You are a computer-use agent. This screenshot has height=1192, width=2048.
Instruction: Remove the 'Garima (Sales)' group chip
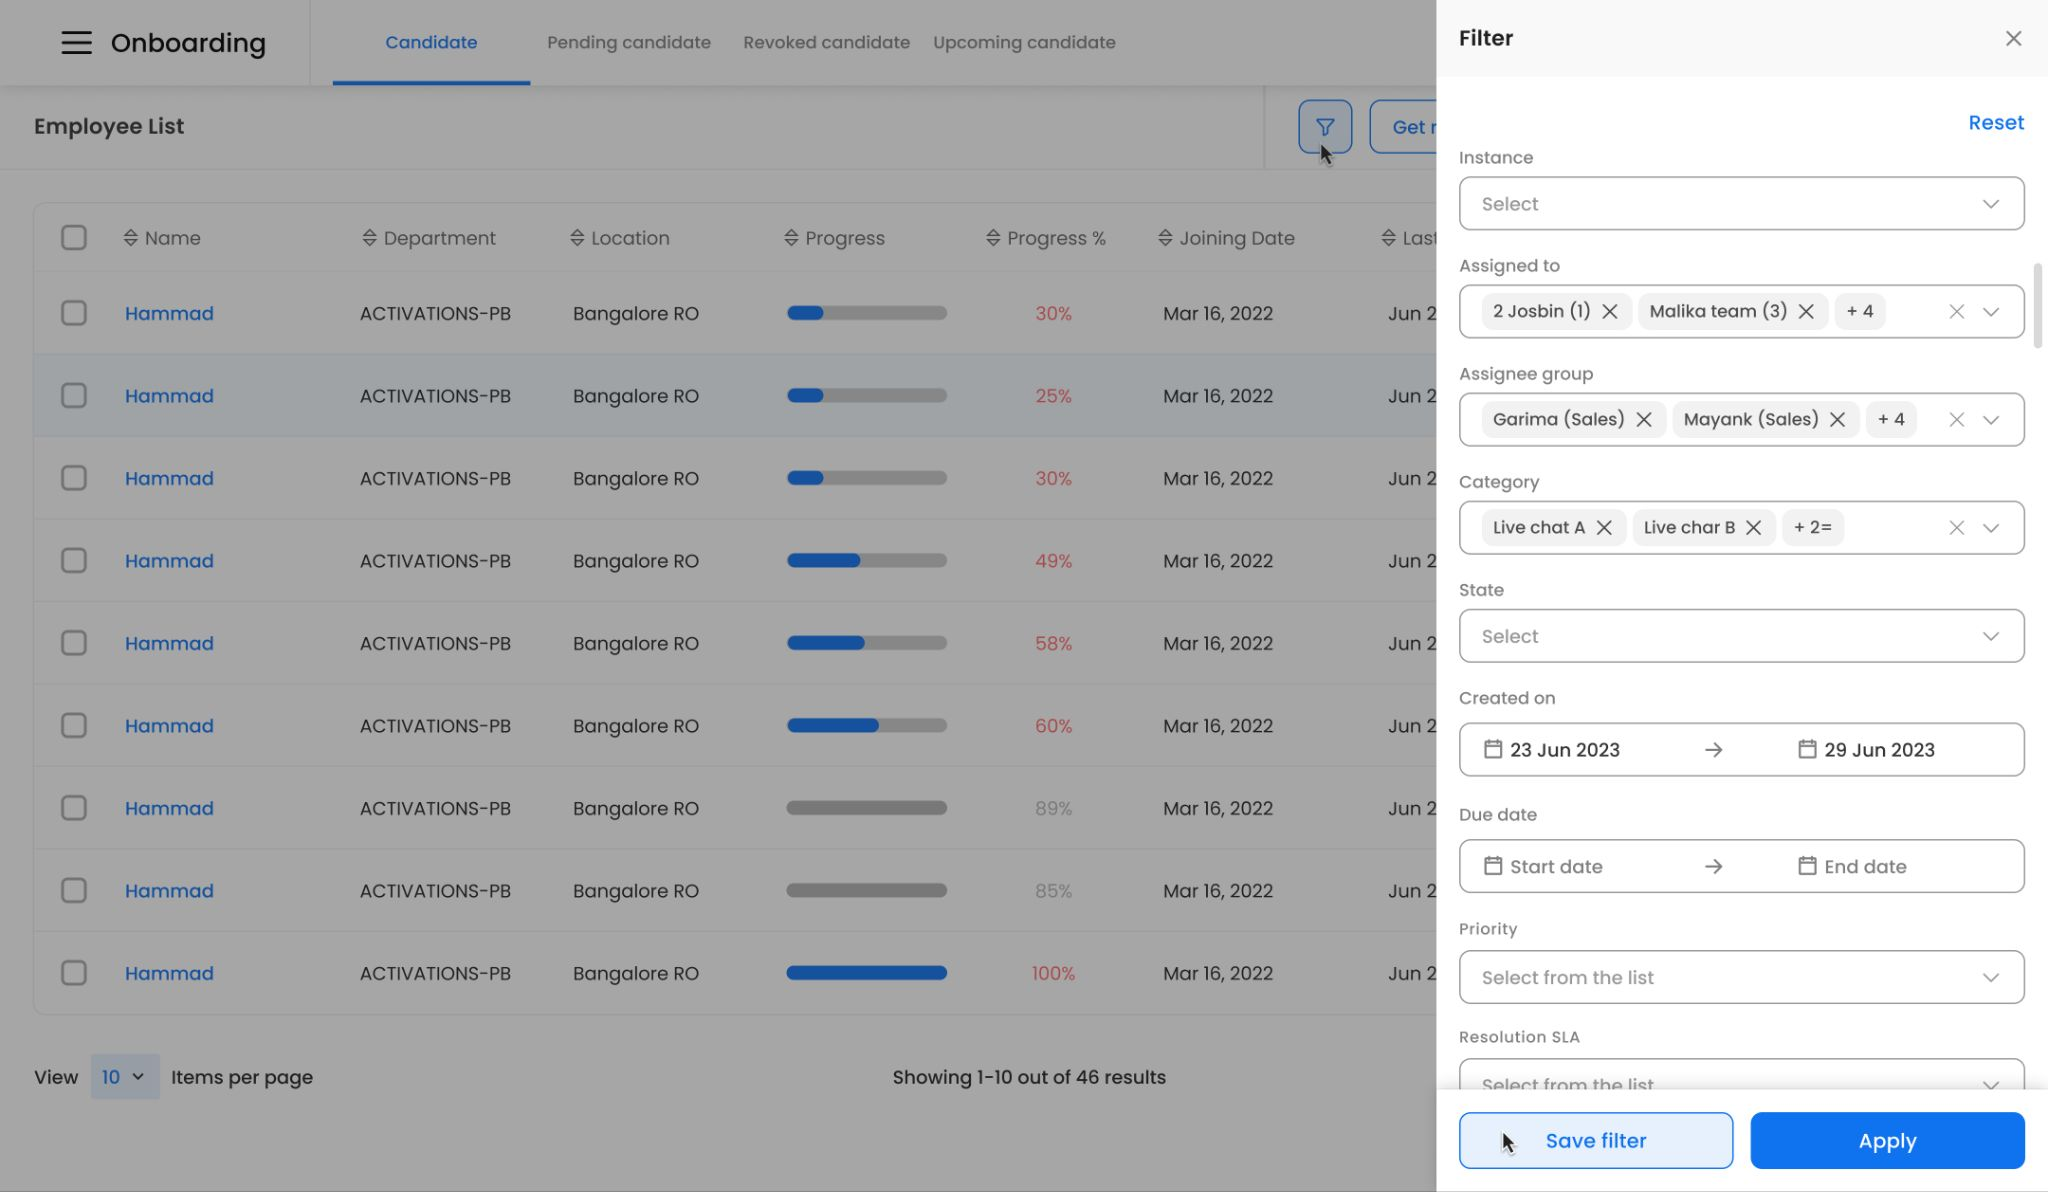pyautogui.click(x=1644, y=419)
